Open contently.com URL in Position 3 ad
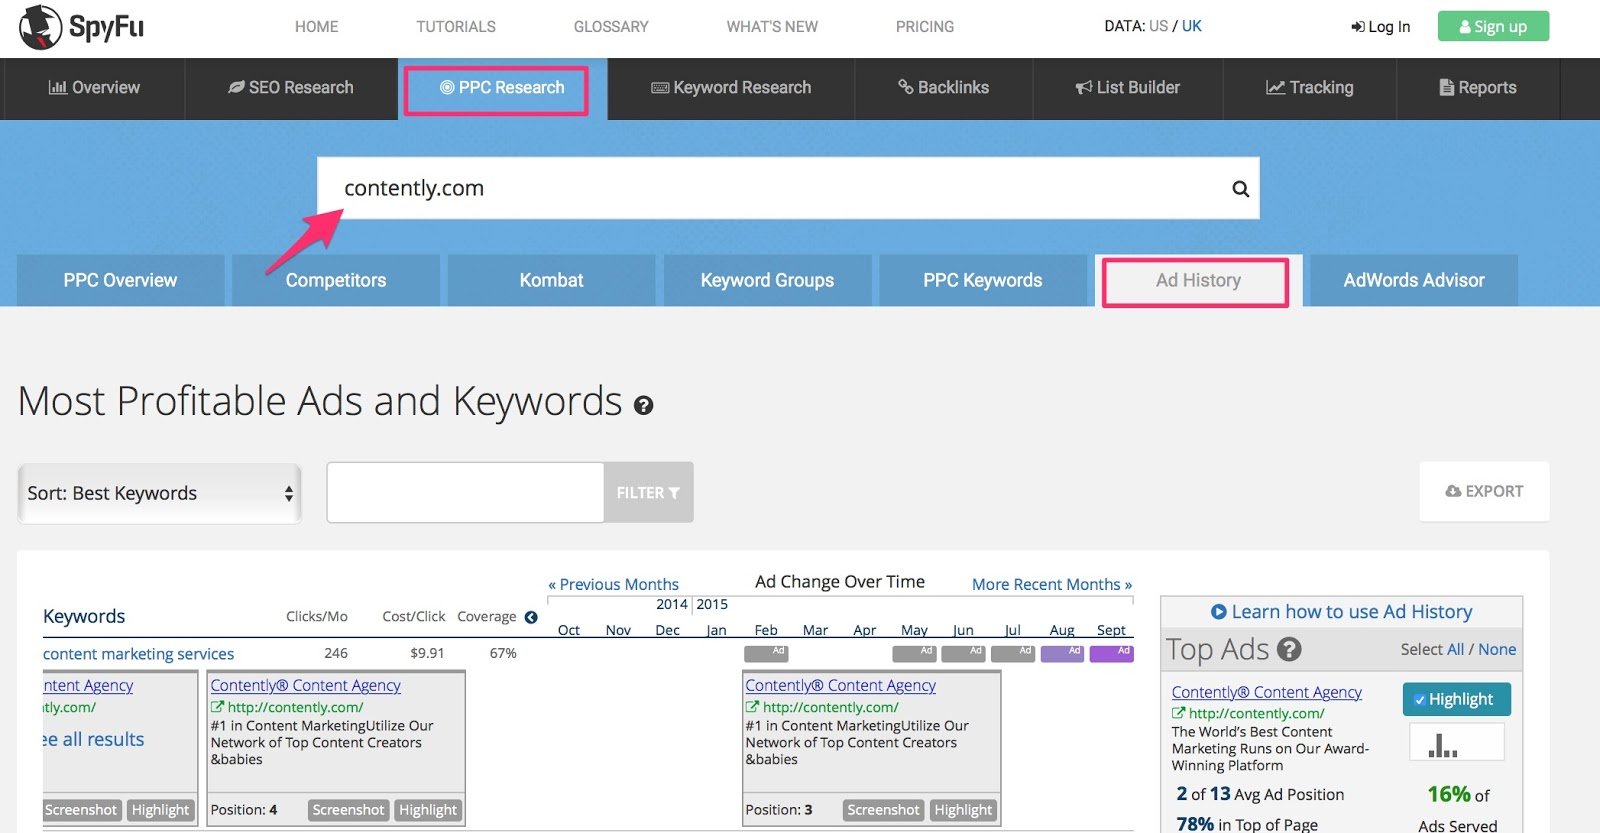This screenshot has height=833, width=1600. point(830,707)
